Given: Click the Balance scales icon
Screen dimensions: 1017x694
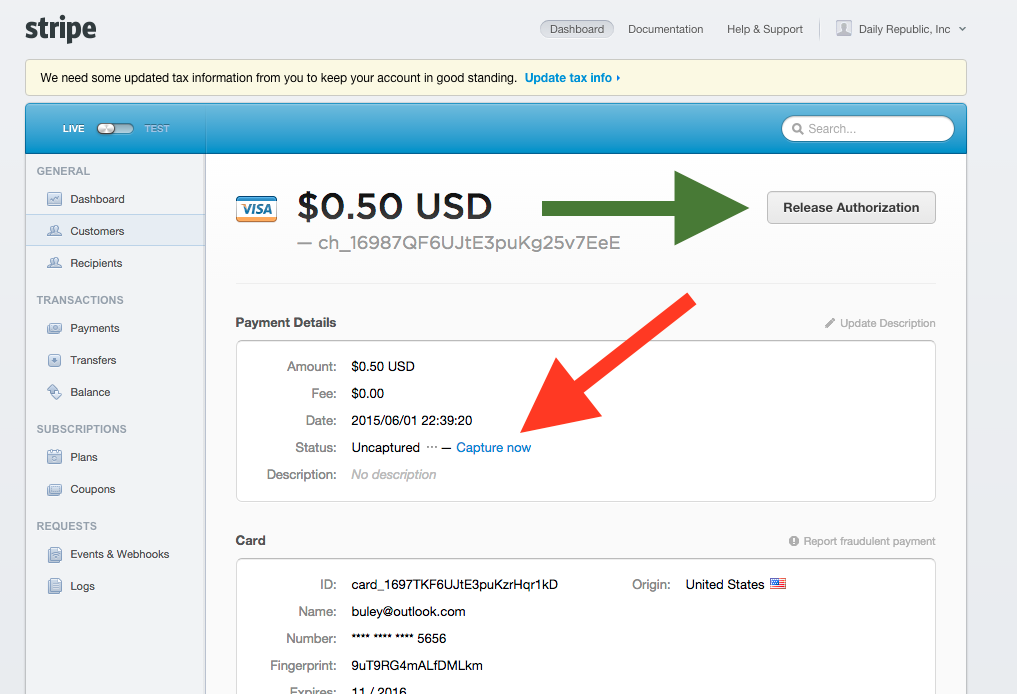Looking at the screenshot, I should [54, 392].
